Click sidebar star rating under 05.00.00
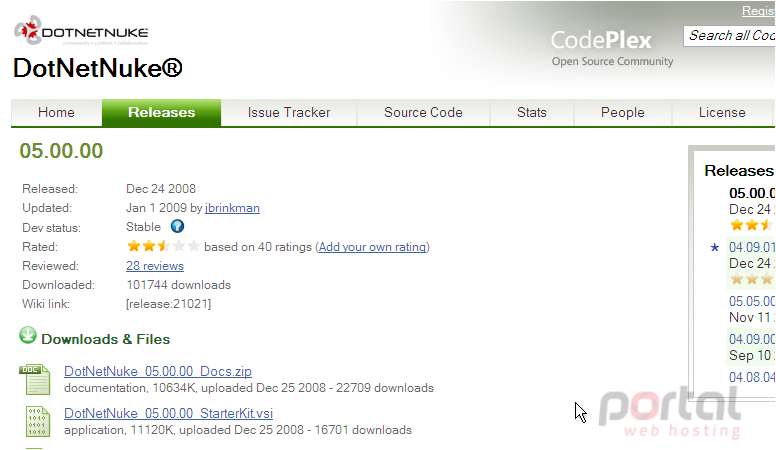 (751, 225)
